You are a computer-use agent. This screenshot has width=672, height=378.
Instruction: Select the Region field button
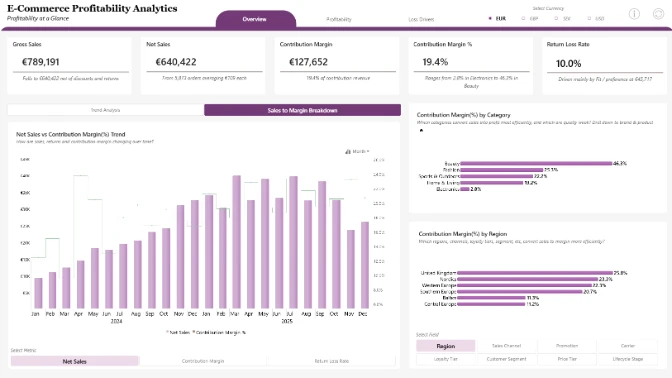(x=446, y=346)
